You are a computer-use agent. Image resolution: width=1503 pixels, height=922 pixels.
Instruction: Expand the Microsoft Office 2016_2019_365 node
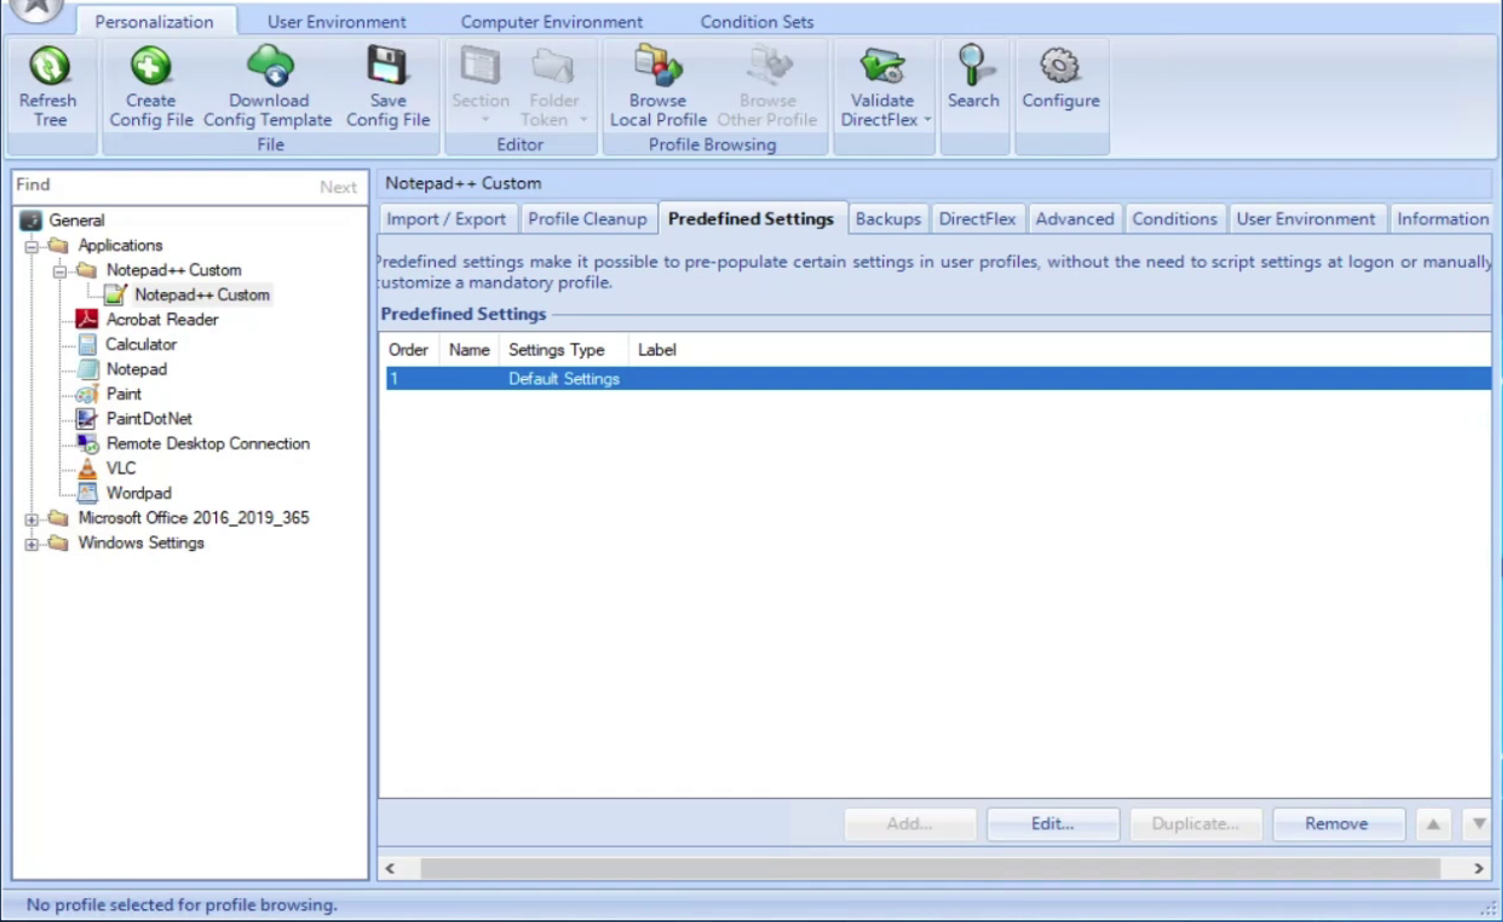[x=30, y=518]
